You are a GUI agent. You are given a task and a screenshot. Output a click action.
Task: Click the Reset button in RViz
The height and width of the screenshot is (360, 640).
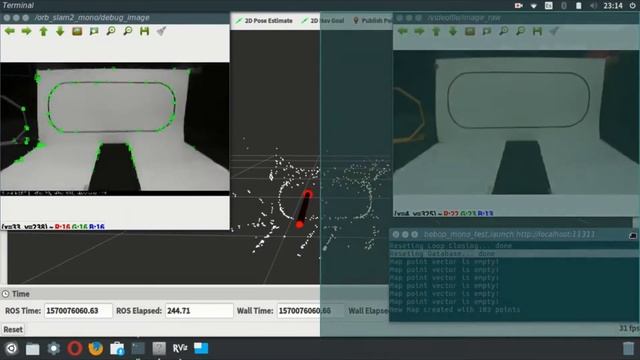pyautogui.click(x=13, y=329)
